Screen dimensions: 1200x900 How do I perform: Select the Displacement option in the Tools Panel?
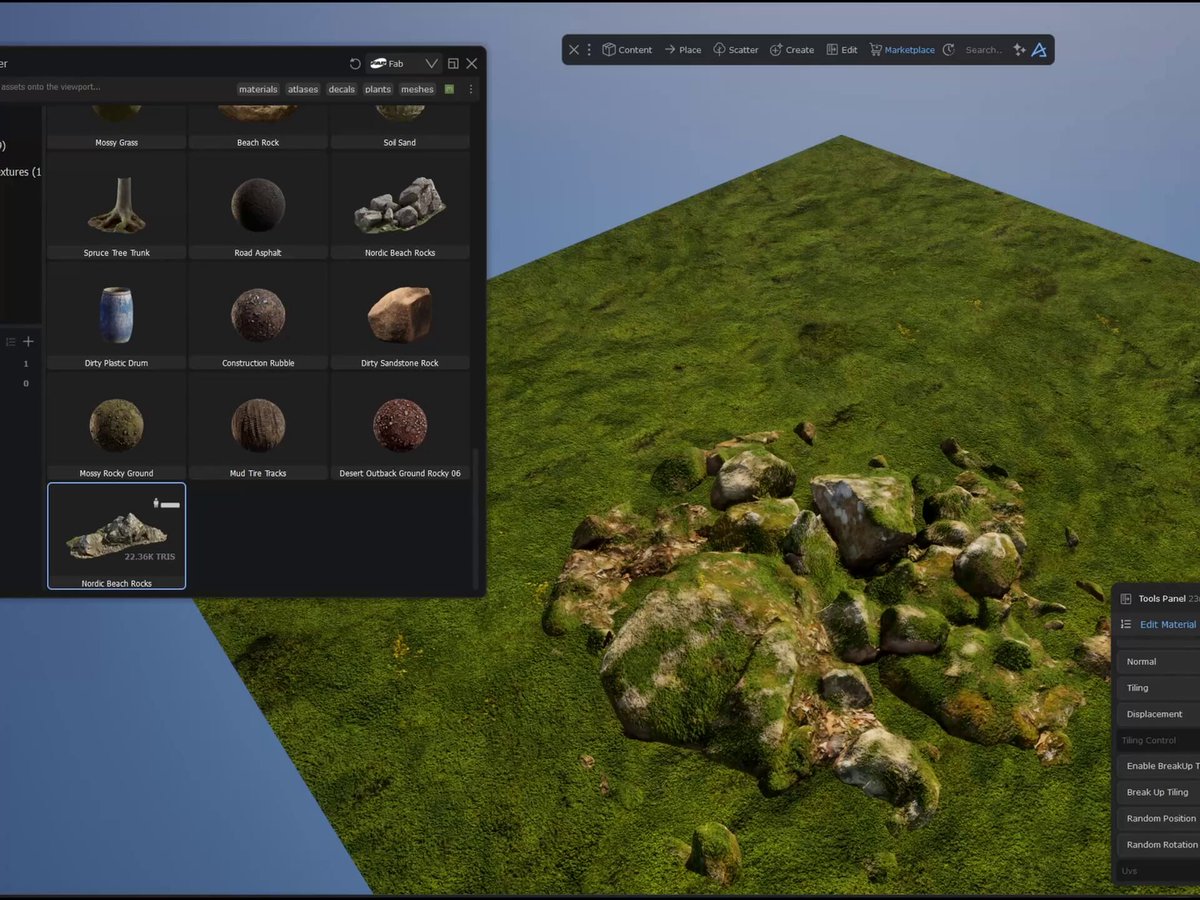(x=1158, y=714)
